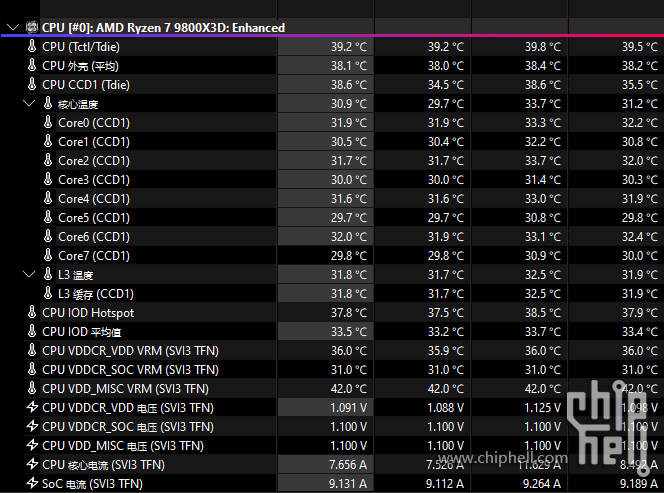Select CPU 核心电流 (SVI3 TFN) label
This screenshot has height=493, width=664.
(x=103, y=465)
